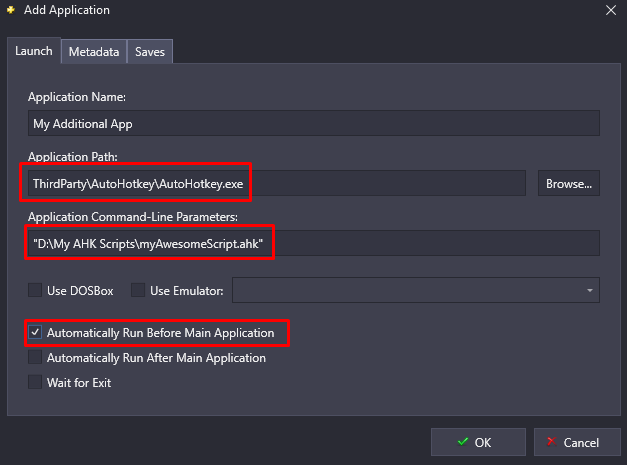Click inside the Use Emulator combo box
The image size is (627, 465).
pyautogui.click(x=405, y=291)
